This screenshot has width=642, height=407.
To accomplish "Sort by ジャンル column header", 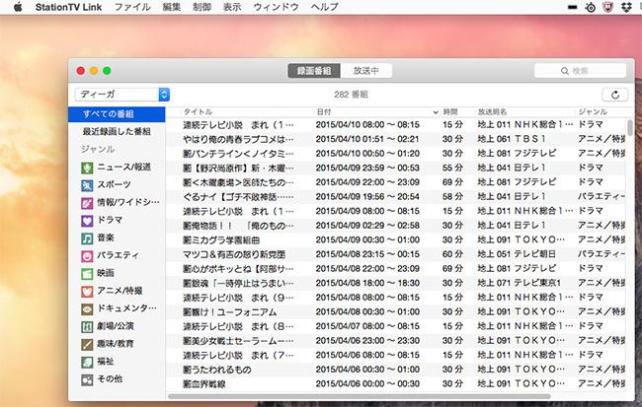I will tap(593, 112).
